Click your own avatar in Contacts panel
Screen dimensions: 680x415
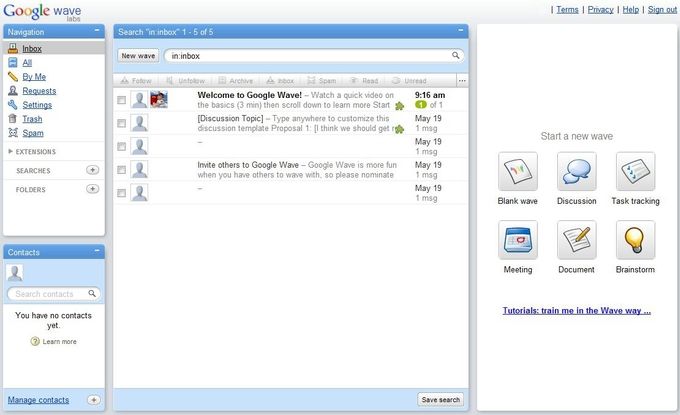pos(15,273)
